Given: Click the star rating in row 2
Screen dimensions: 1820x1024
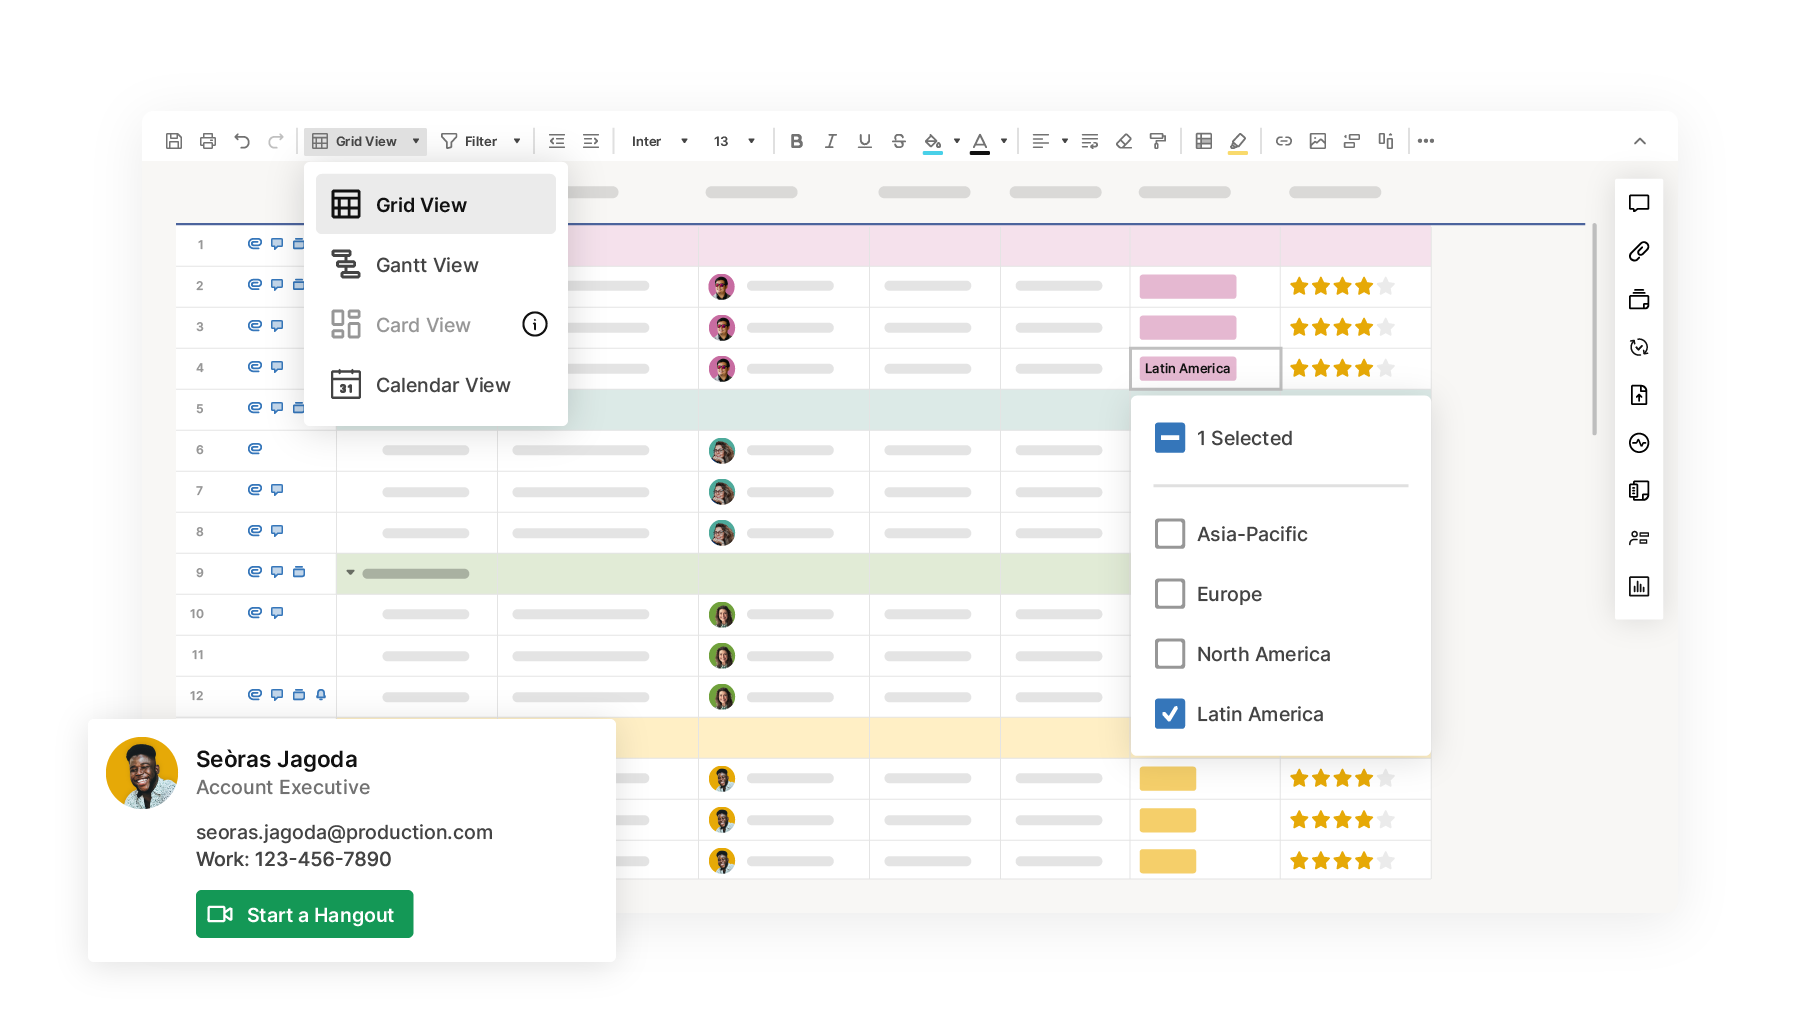Looking at the screenshot, I should (x=1341, y=287).
